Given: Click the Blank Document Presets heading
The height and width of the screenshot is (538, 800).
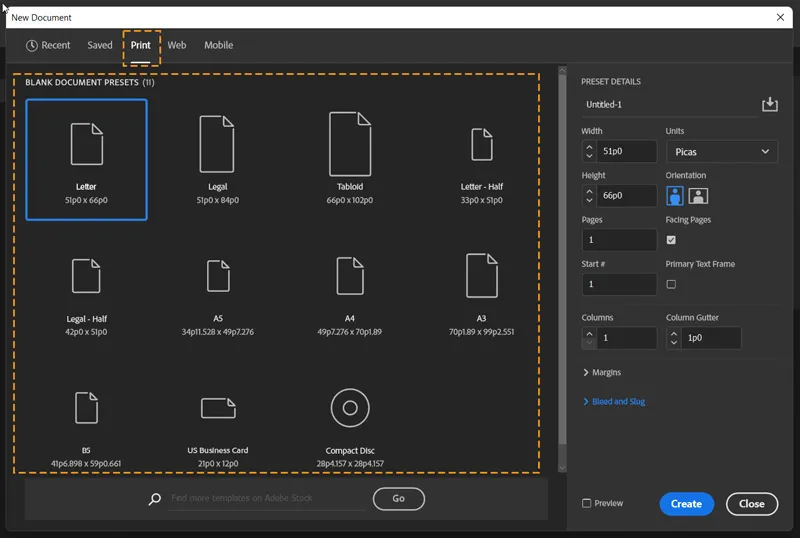Looking at the screenshot, I should tap(90, 82).
